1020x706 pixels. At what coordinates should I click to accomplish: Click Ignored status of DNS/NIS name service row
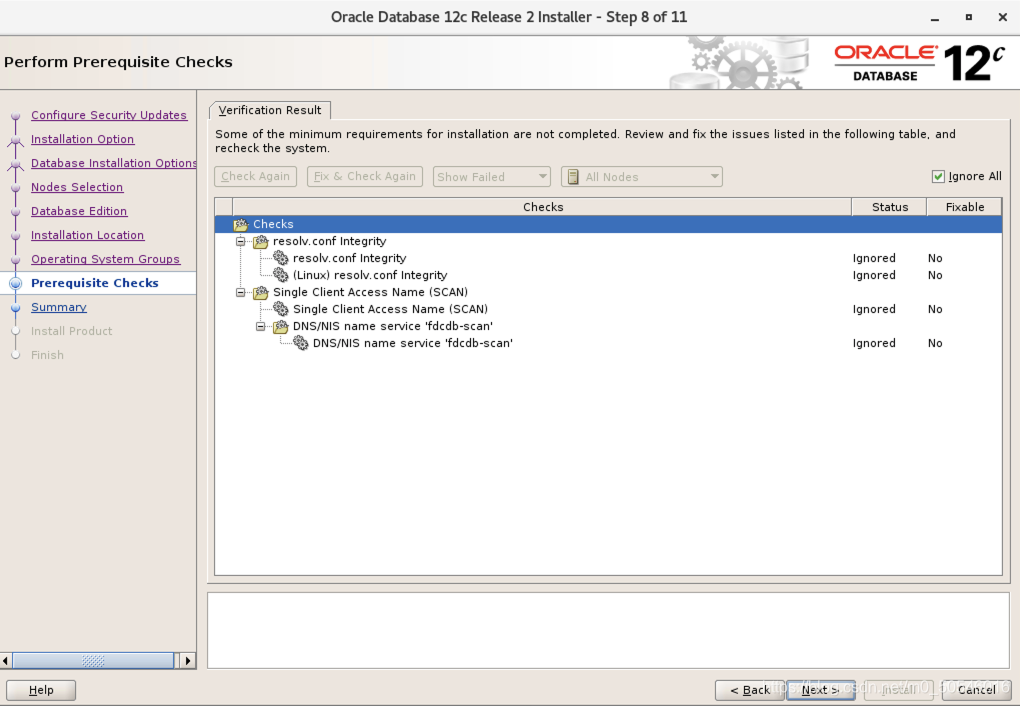point(874,343)
